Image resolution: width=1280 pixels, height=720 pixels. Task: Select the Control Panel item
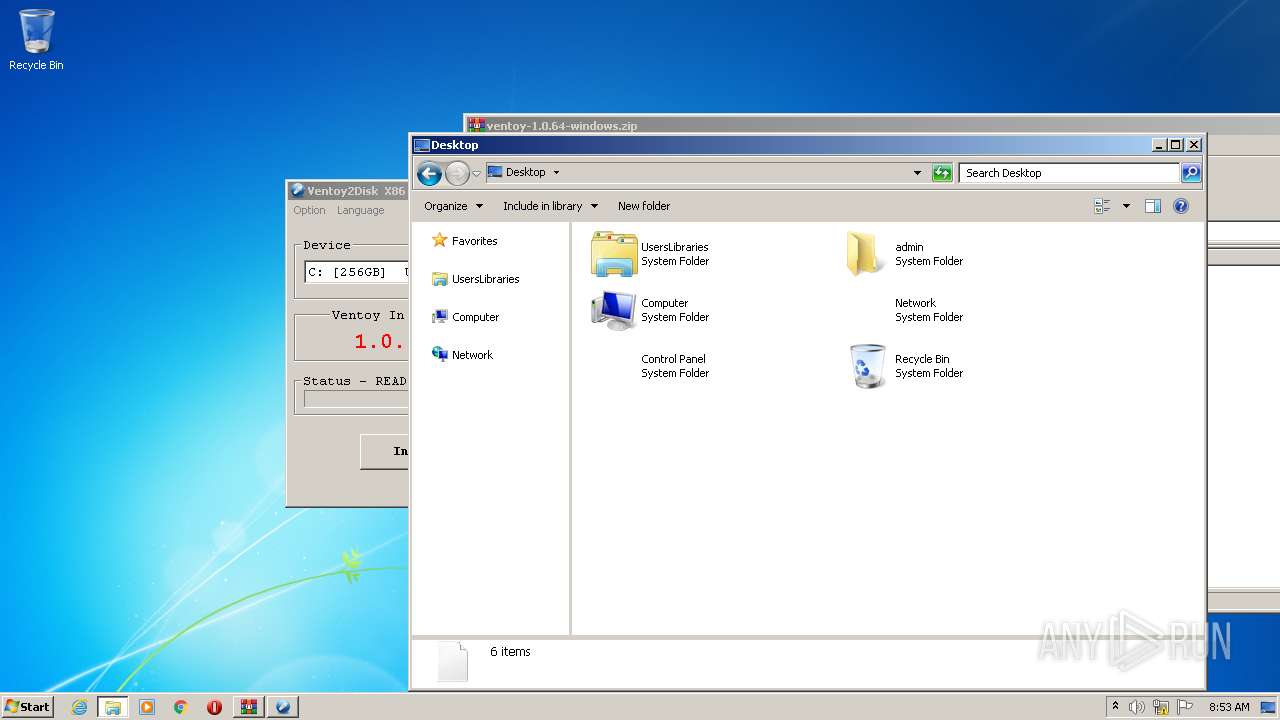pos(675,366)
